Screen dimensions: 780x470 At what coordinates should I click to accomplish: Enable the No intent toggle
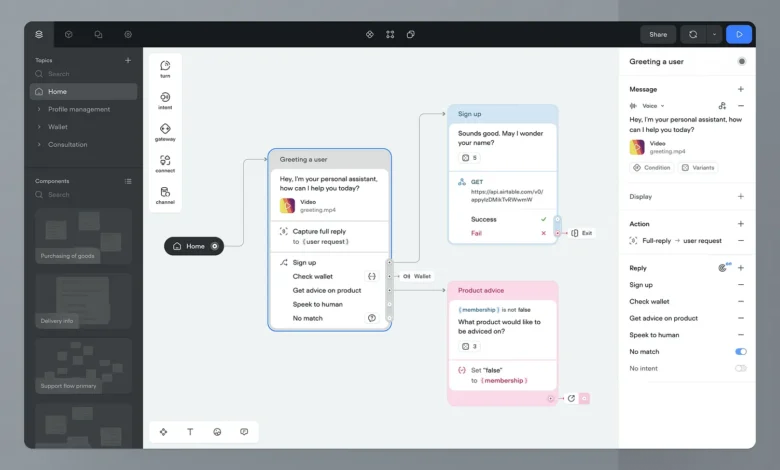tap(741, 369)
